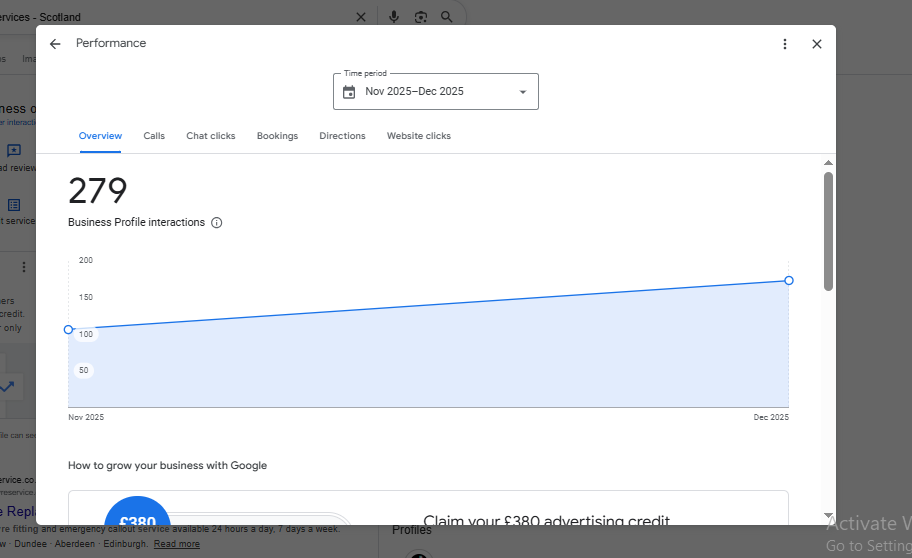Close the Performance dialog
The height and width of the screenshot is (558, 912).
point(817,44)
